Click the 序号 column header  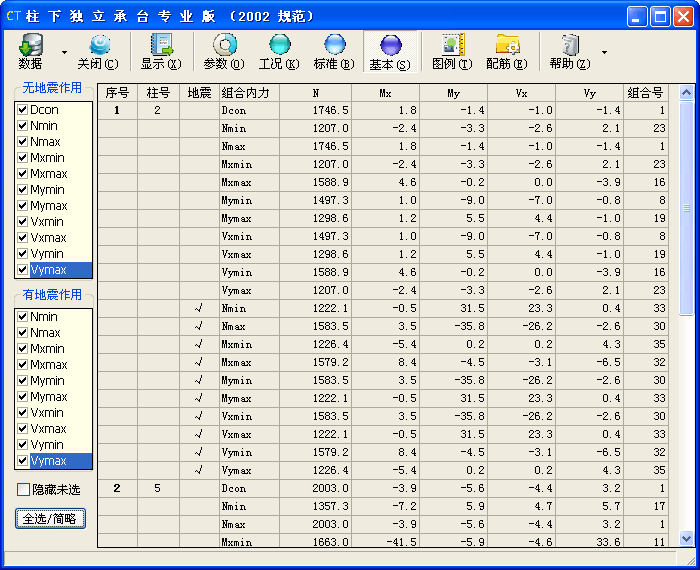[x=117, y=93]
